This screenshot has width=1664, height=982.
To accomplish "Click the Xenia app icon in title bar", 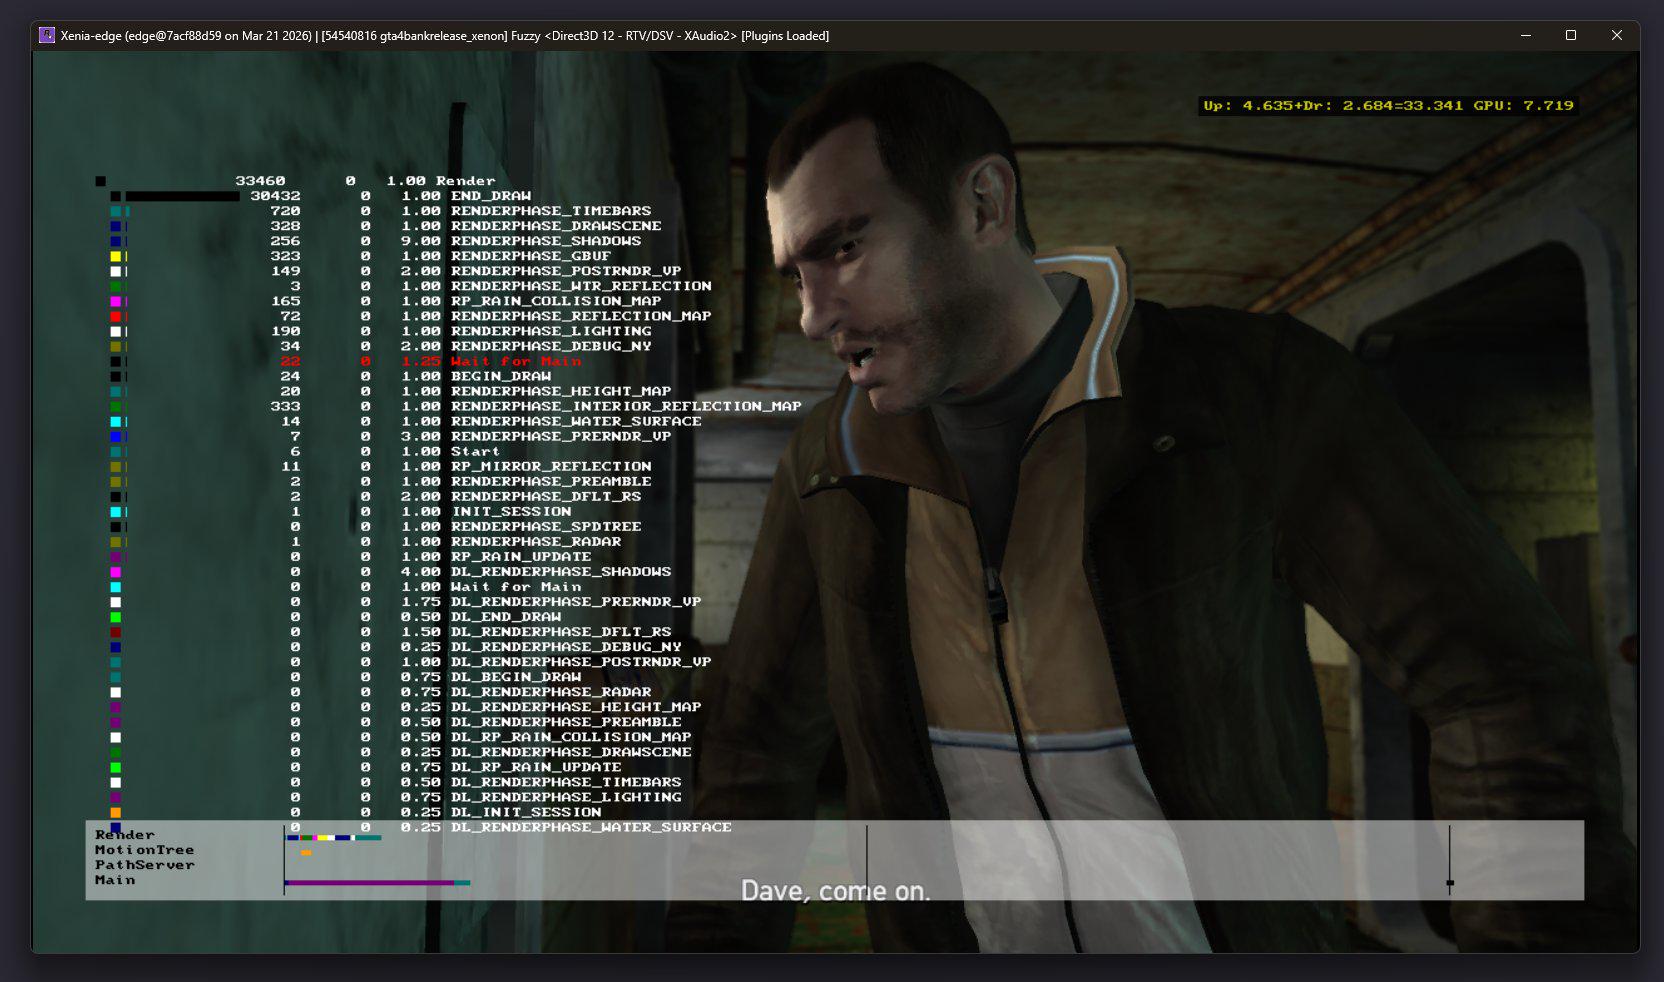I will click(x=47, y=35).
